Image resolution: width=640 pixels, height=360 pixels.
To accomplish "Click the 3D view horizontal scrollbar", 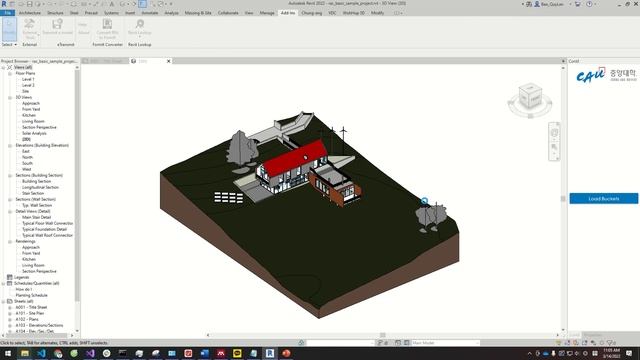I will (x=382, y=335).
